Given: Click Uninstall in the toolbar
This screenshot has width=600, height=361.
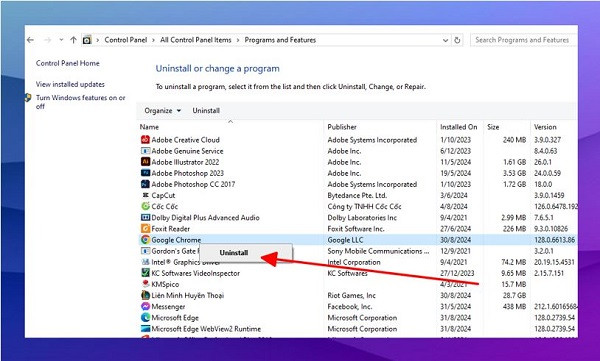Looking at the screenshot, I should click(206, 111).
